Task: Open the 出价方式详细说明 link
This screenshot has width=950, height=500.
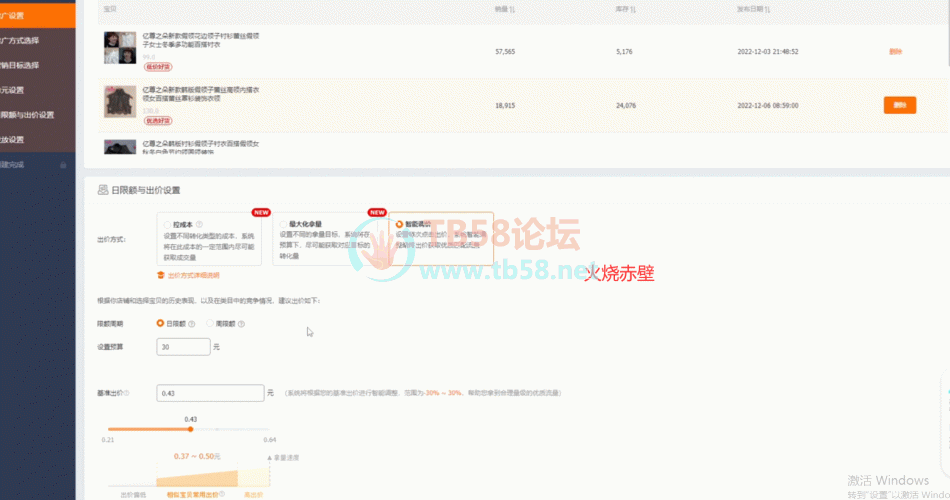Action: tap(193, 275)
